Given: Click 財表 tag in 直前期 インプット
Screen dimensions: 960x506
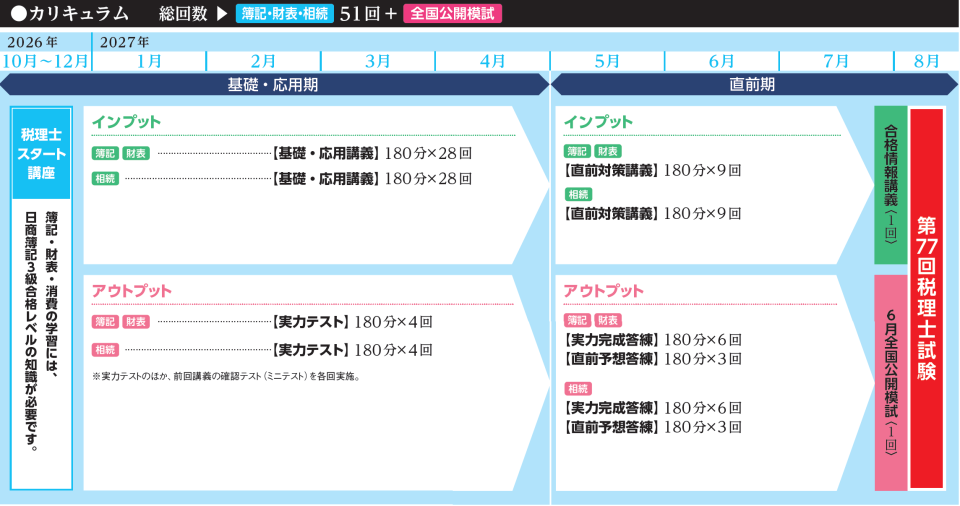Looking at the screenshot, I should coord(608,151).
